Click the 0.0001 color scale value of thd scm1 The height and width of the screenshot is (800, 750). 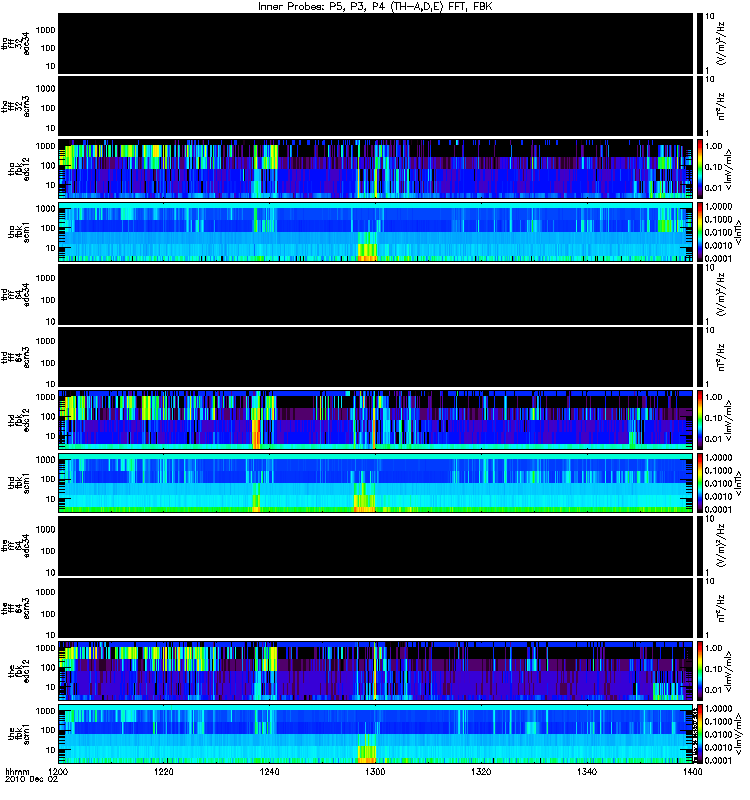click(719, 509)
